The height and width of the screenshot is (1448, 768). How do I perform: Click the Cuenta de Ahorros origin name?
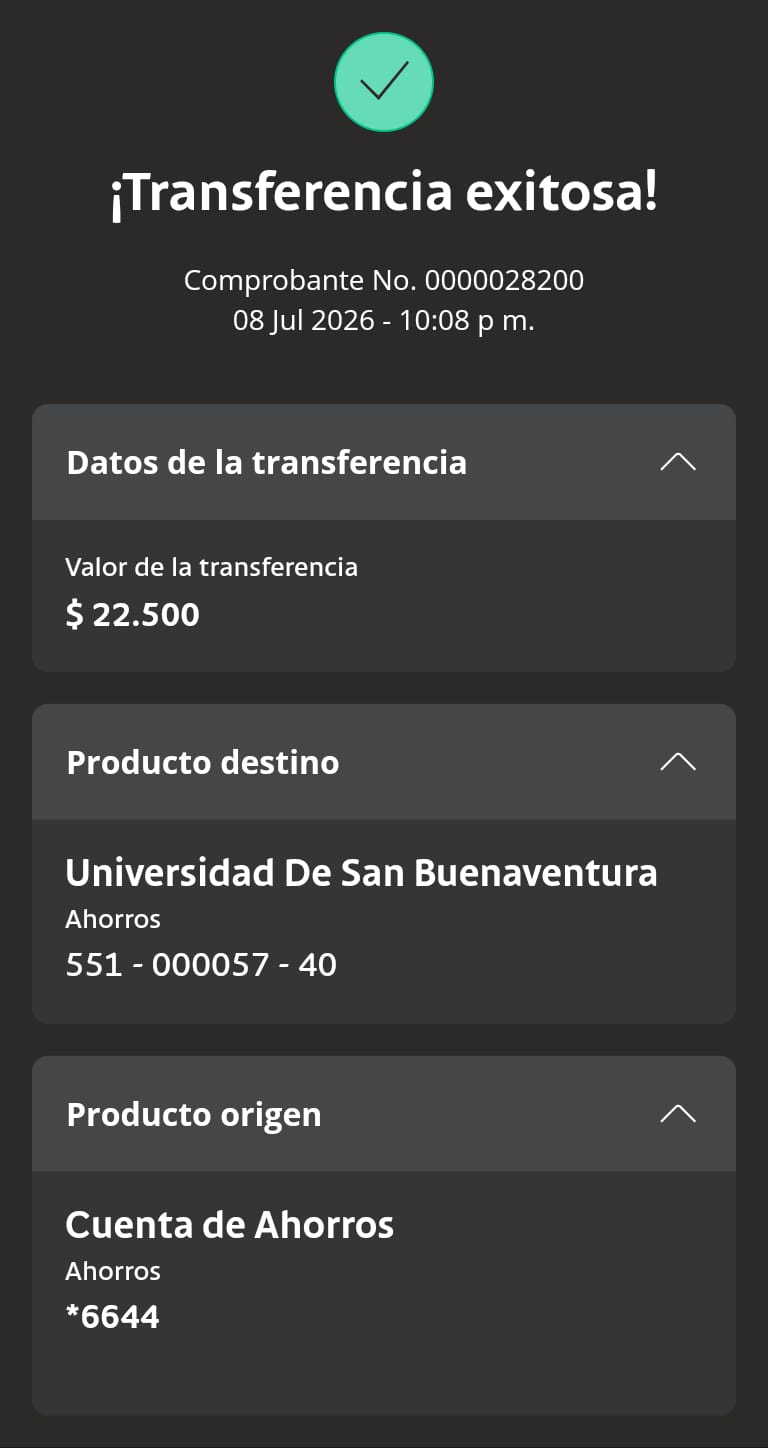pos(230,1225)
